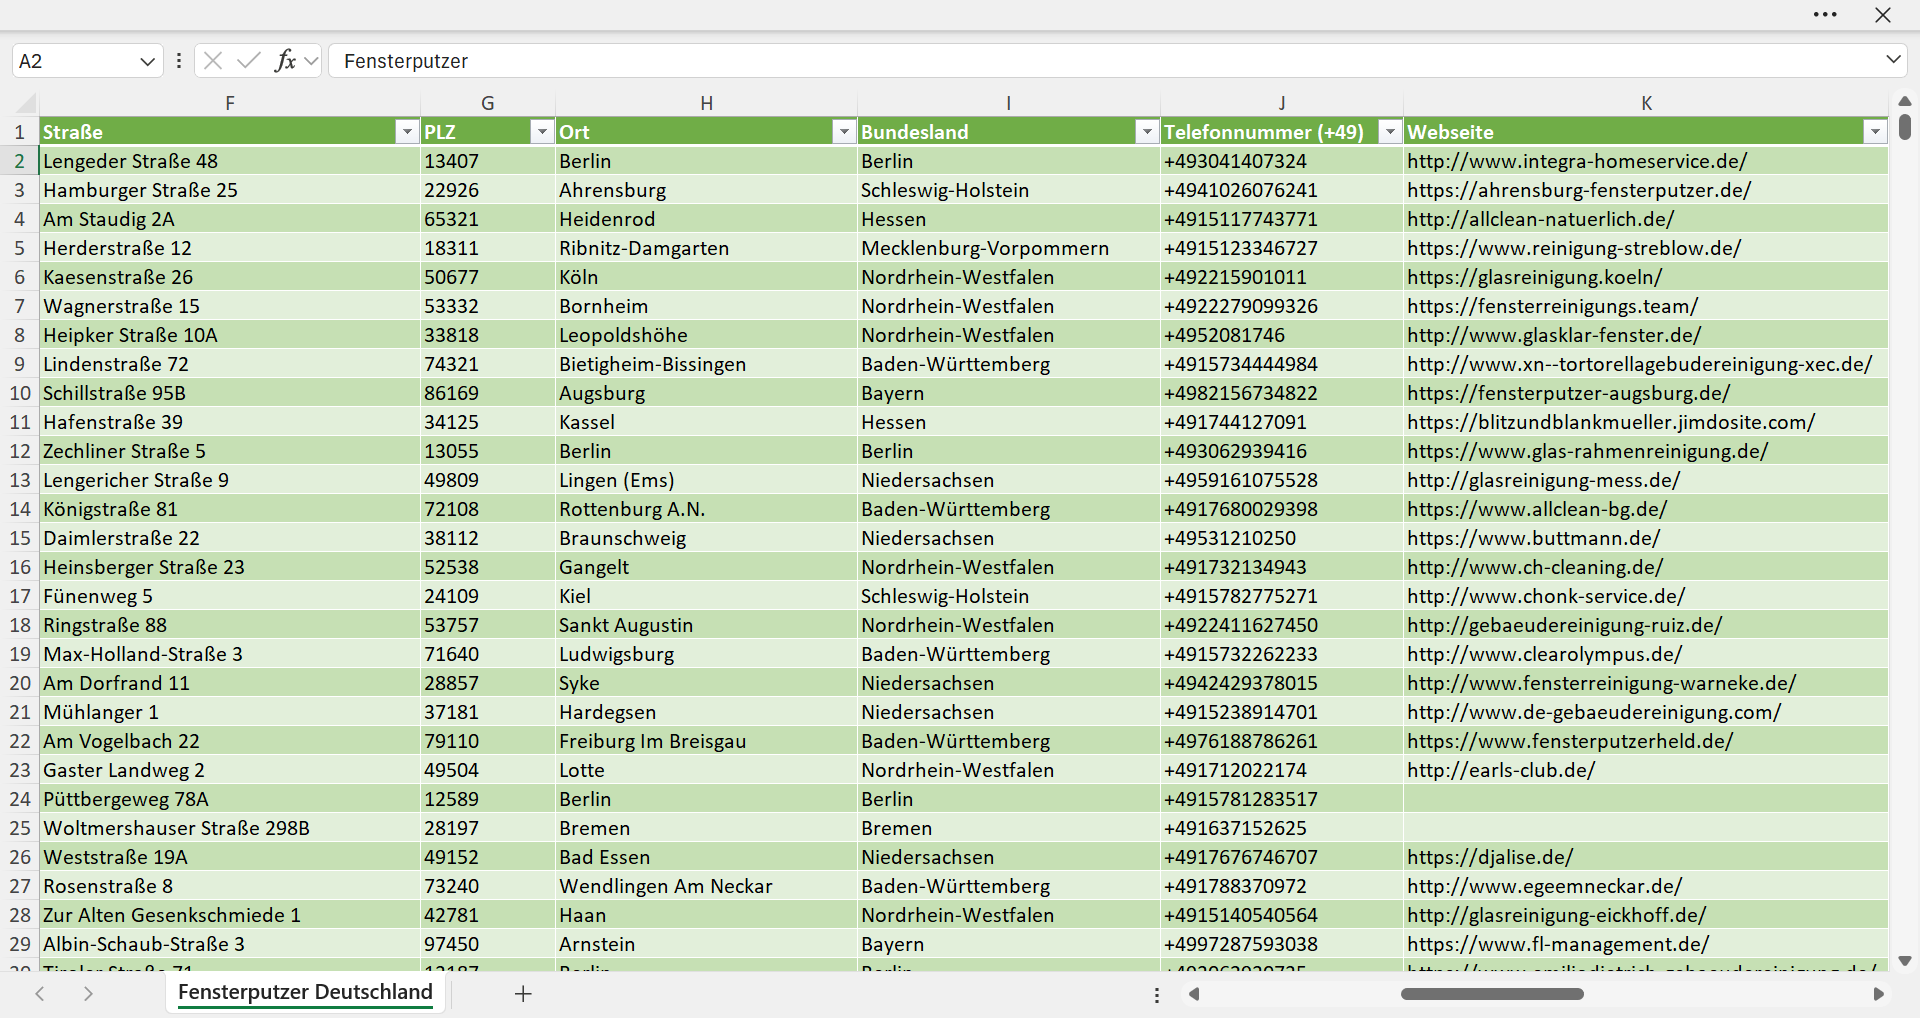This screenshot has height=1018, width=1920.
Task: Select column H header
Action: coord(706,103)
